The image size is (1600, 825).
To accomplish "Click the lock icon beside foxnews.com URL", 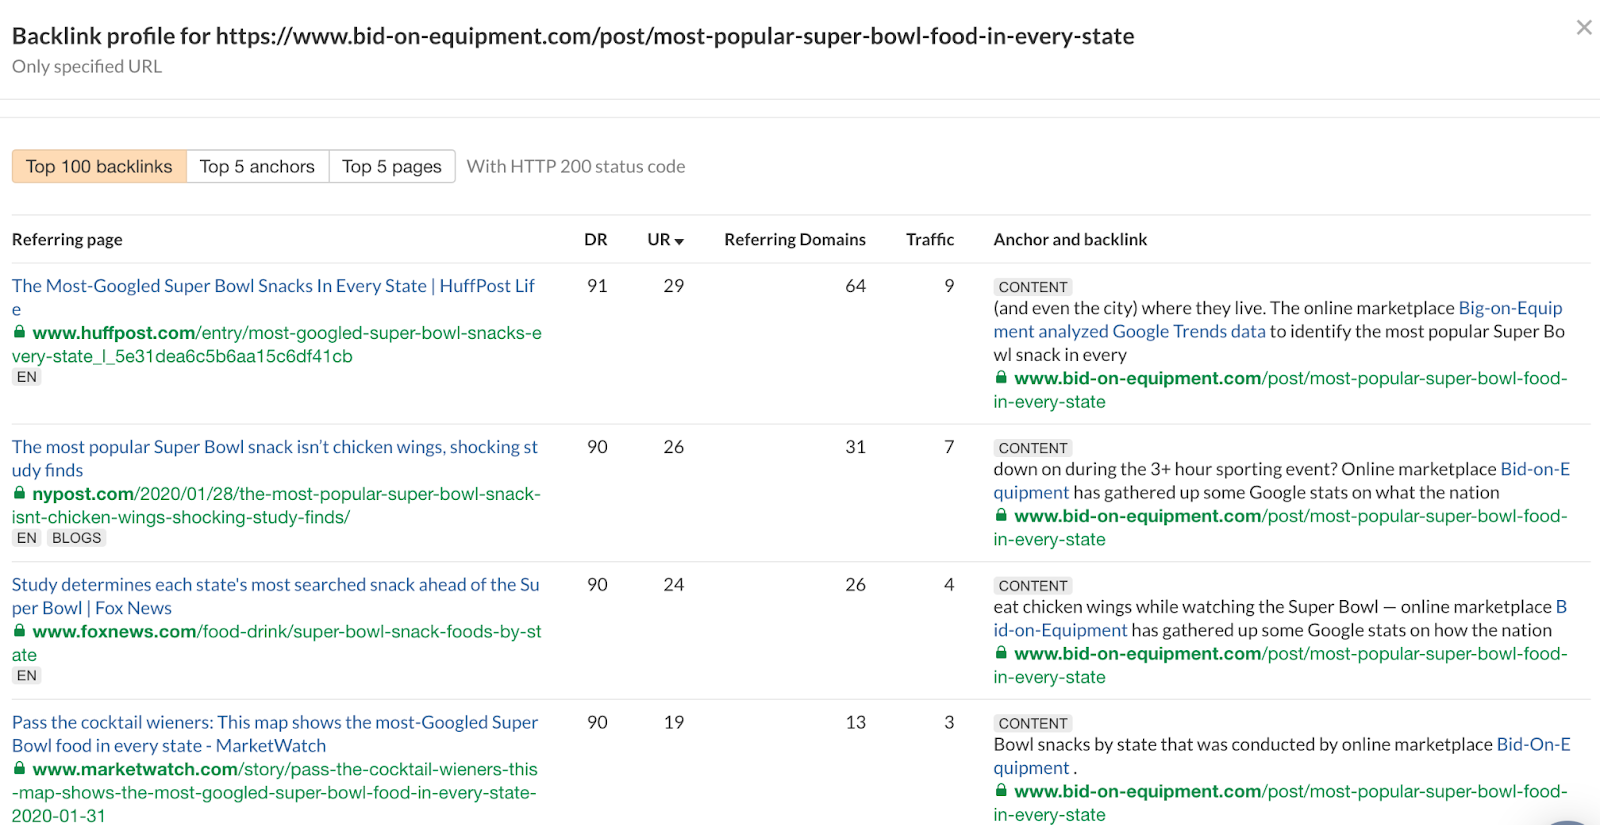I will pyautogui.click(x=19, y=631).
